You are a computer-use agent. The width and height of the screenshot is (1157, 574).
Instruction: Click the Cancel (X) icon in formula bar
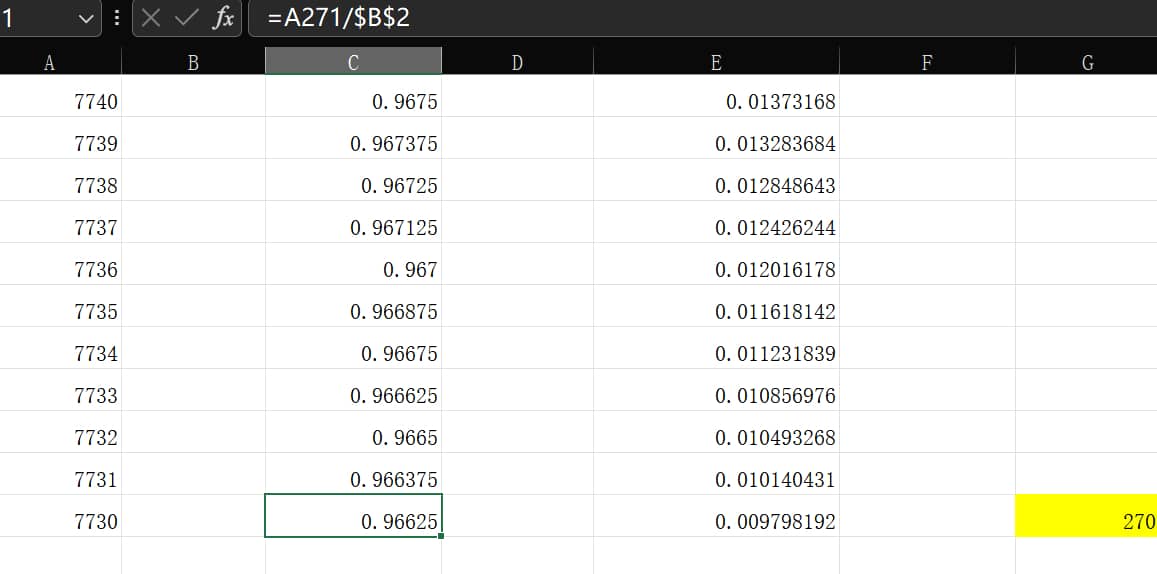(x=151, y=18)
